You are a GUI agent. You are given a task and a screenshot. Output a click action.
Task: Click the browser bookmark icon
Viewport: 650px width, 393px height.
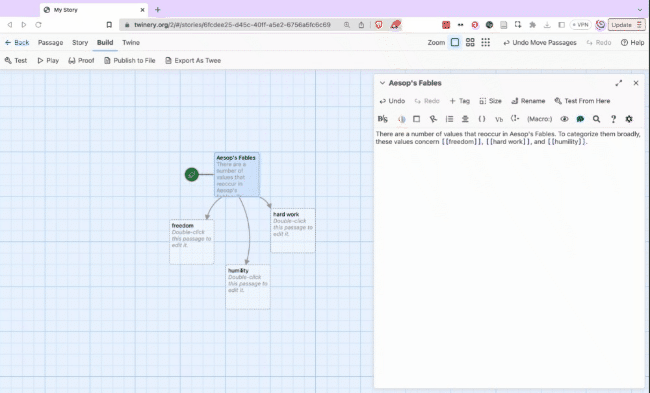(x=109, y=25)
